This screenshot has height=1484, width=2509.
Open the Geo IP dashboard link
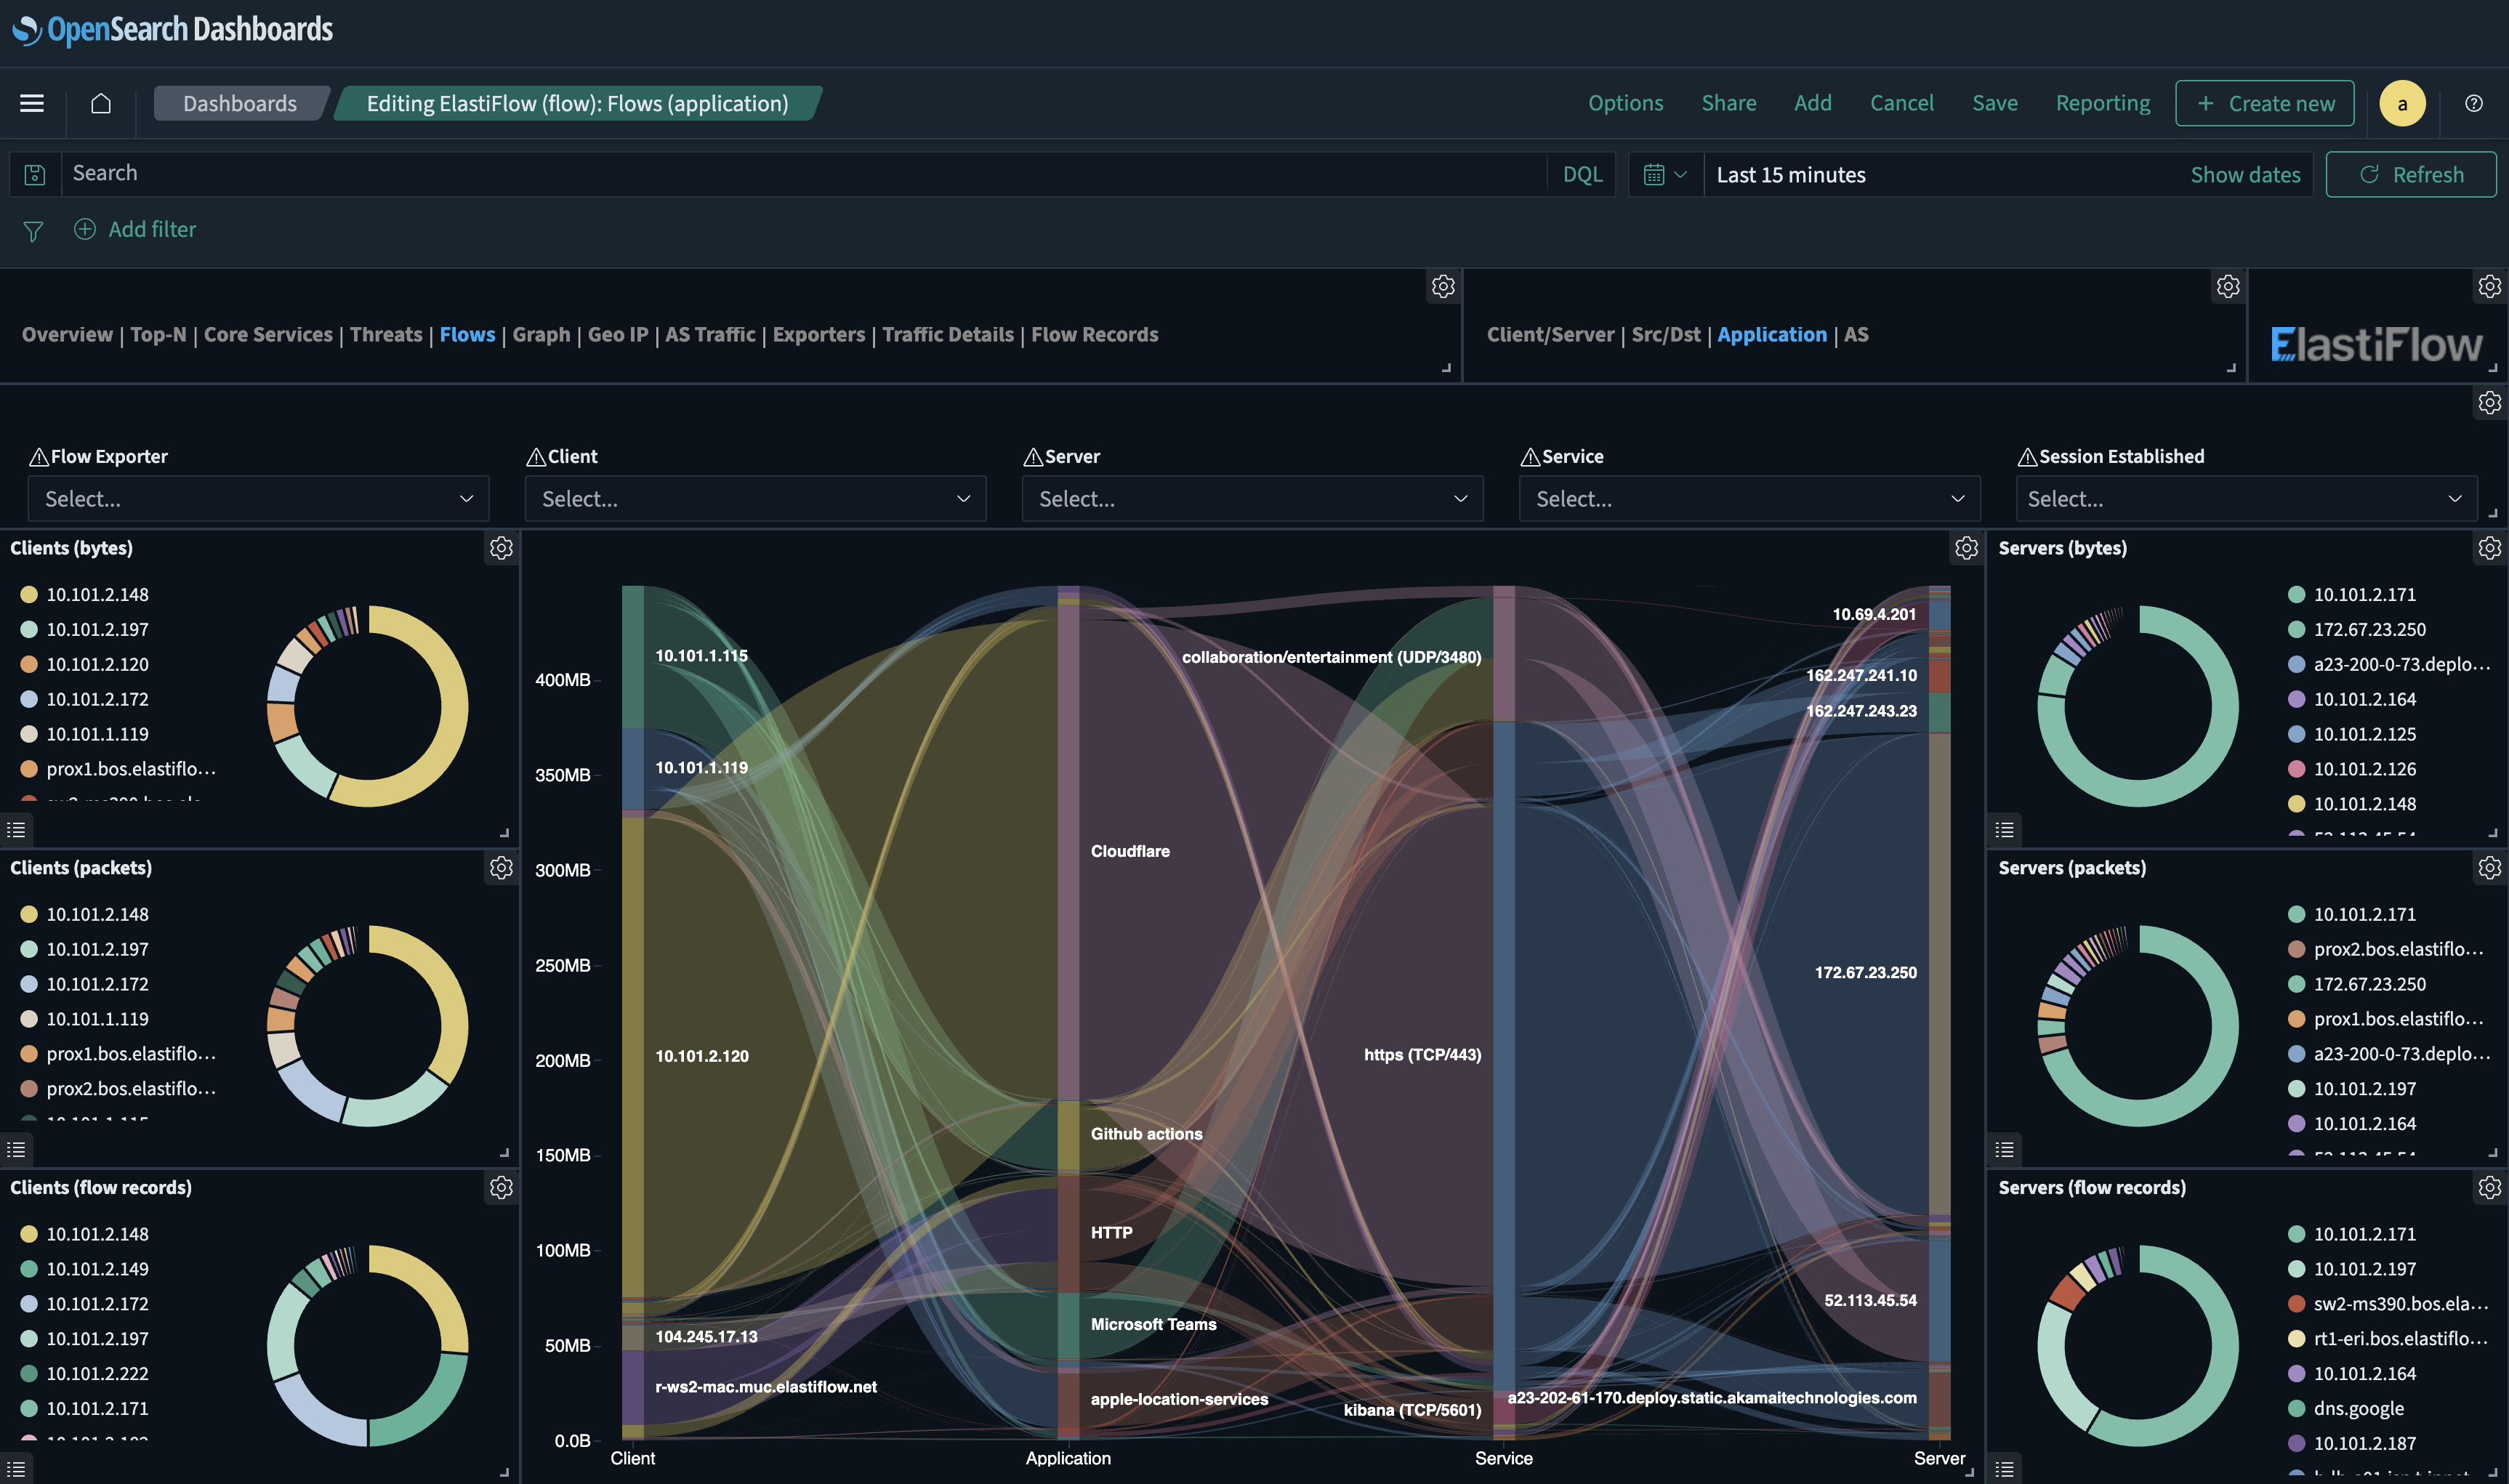click(x=618, y=334)
